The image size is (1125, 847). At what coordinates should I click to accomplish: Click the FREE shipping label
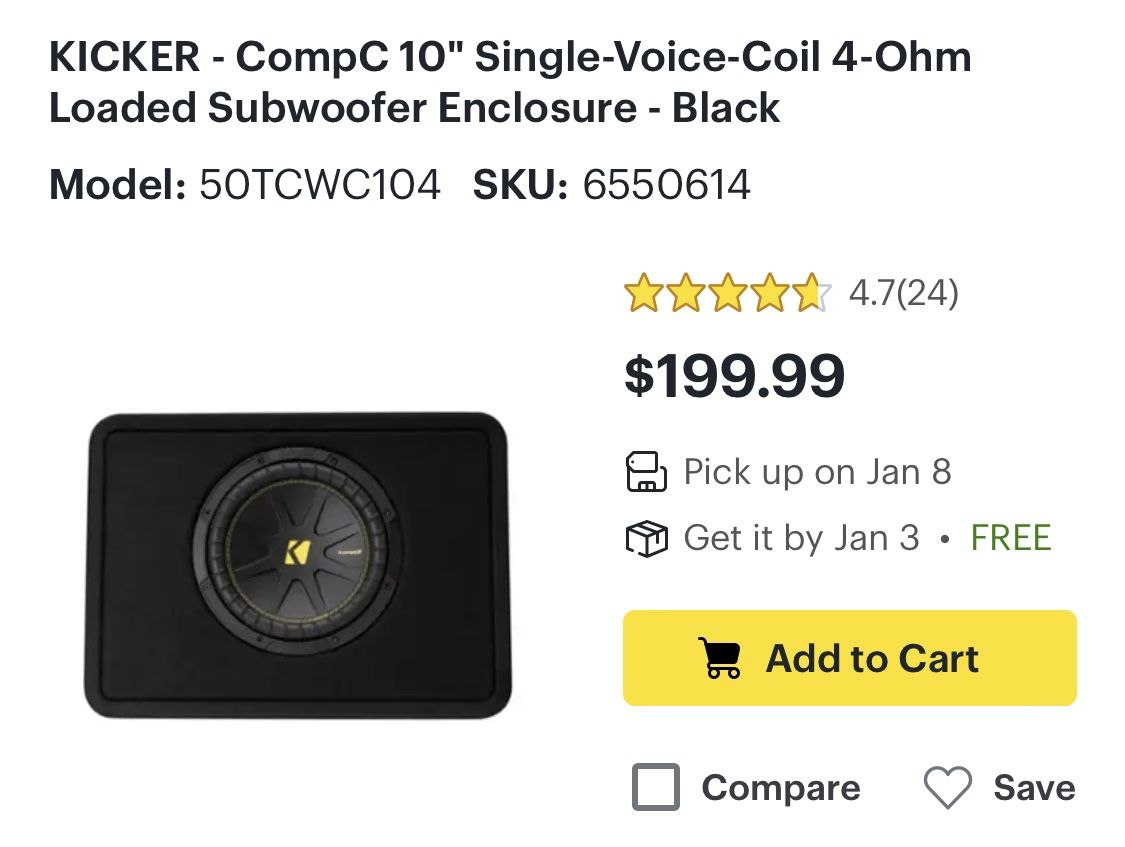(1011, 537)
